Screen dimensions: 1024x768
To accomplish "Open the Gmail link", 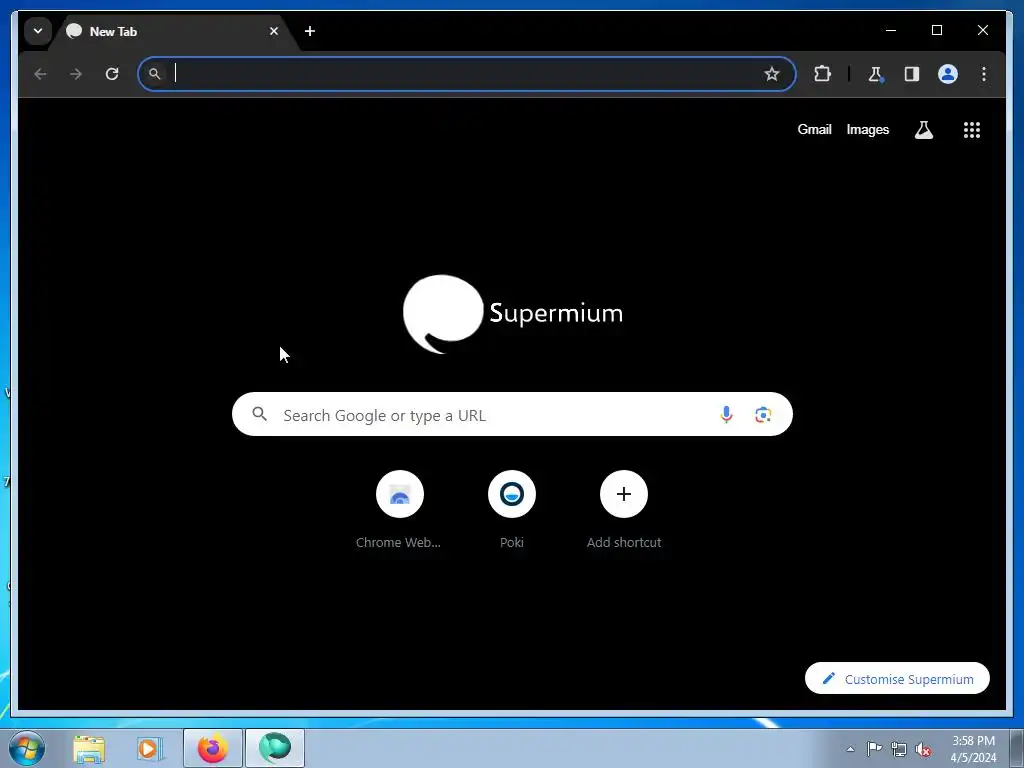I will point(814,129).
